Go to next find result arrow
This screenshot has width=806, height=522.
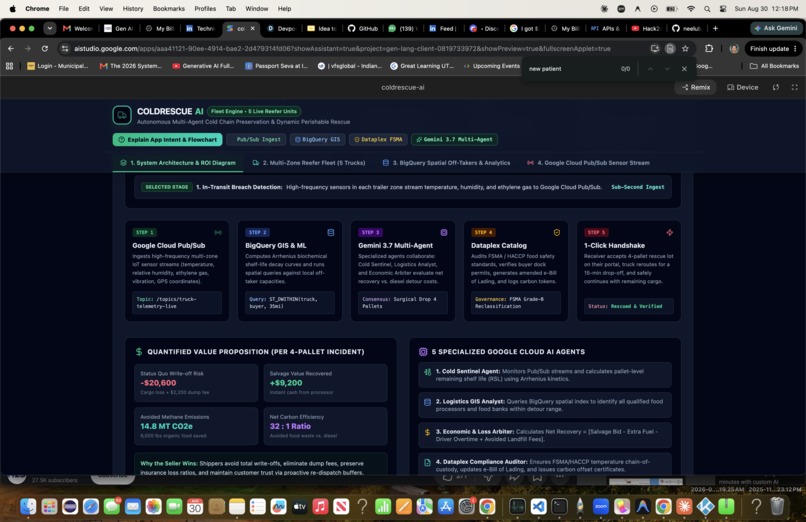[x=667, y=68]
